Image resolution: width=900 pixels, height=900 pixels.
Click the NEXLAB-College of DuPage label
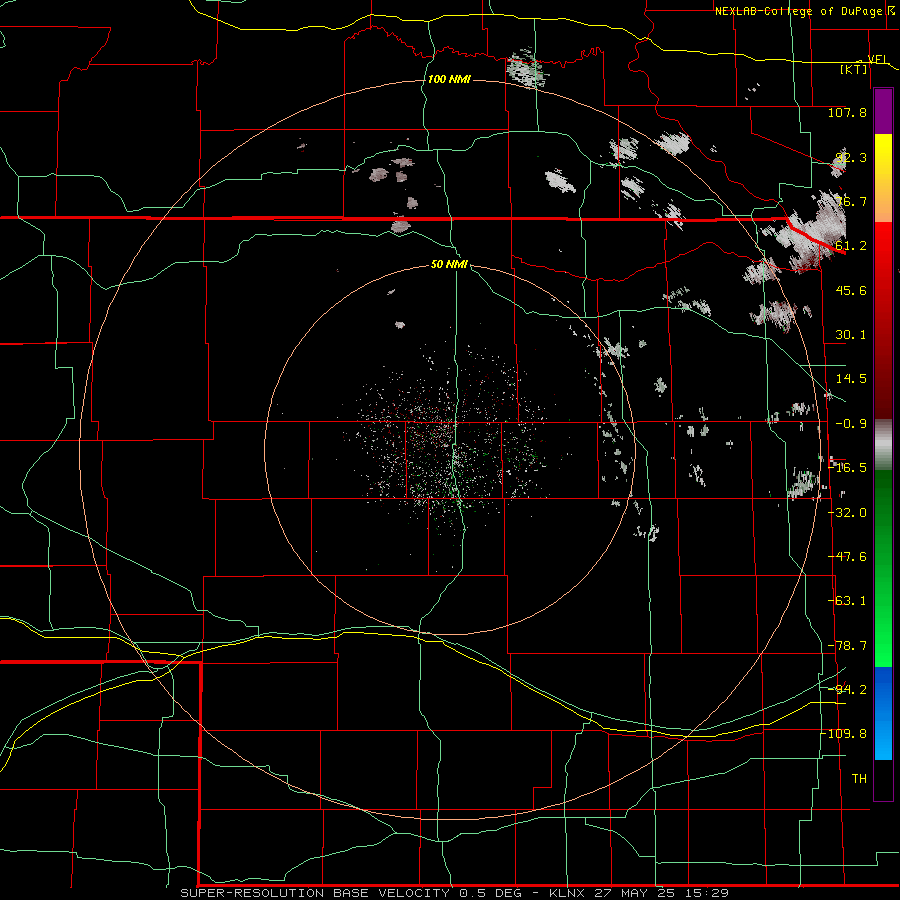pyautogui.click(x=798, y=11)
